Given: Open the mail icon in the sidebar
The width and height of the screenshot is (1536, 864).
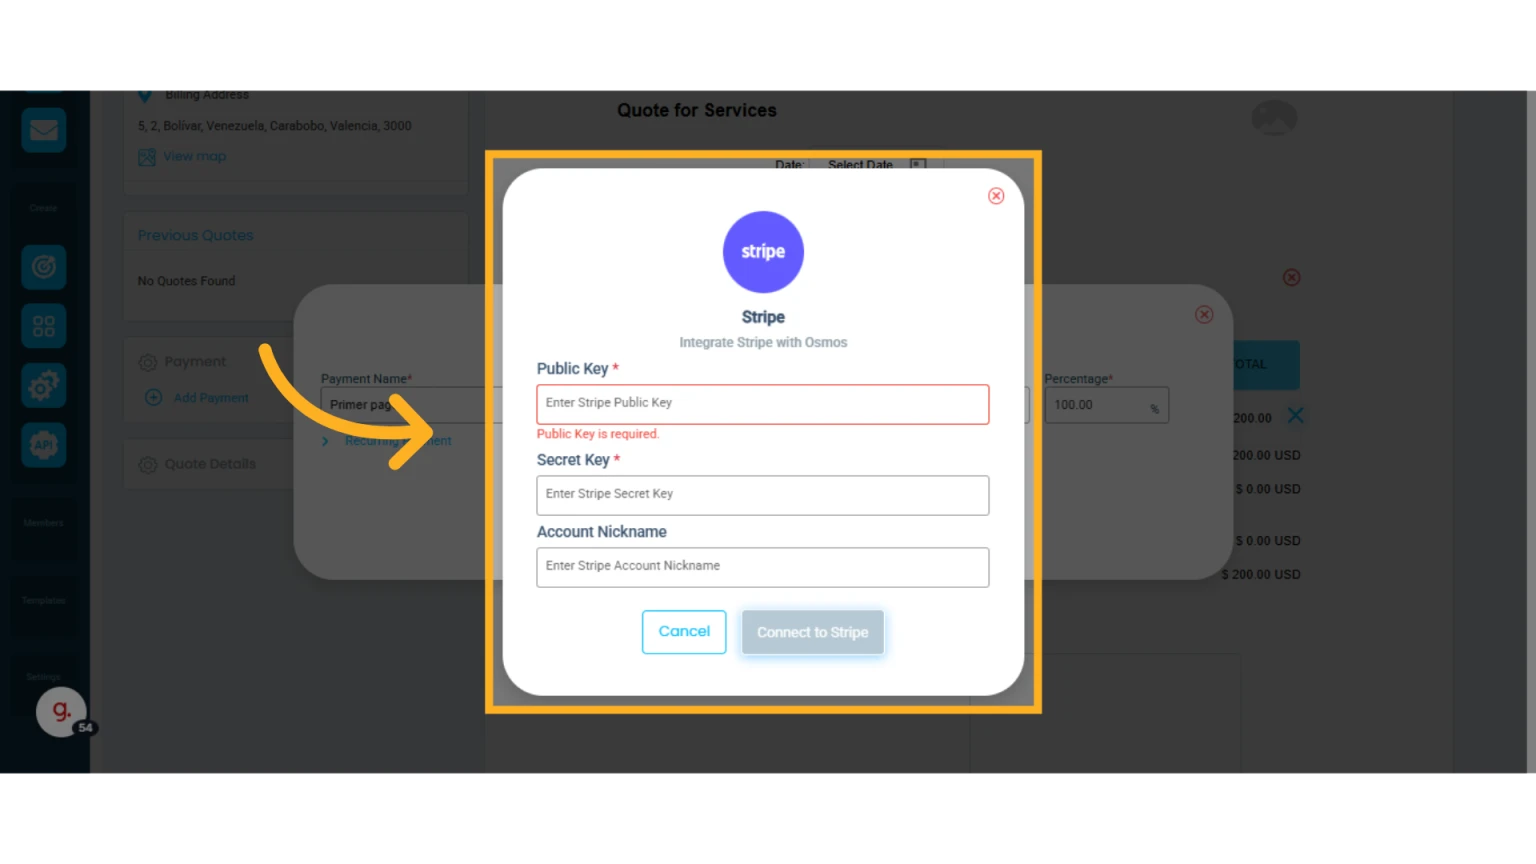Looking at the screenshot, I should point(44,130).
